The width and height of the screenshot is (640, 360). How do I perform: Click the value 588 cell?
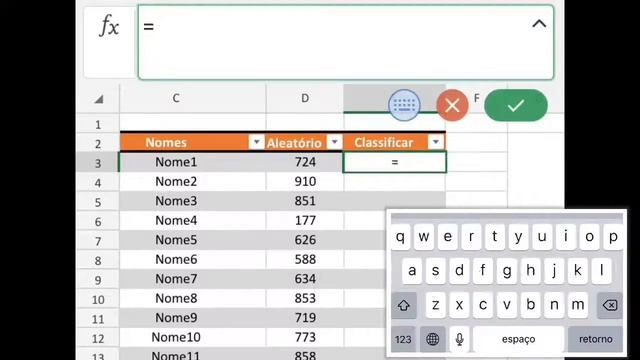click(305, 260)
